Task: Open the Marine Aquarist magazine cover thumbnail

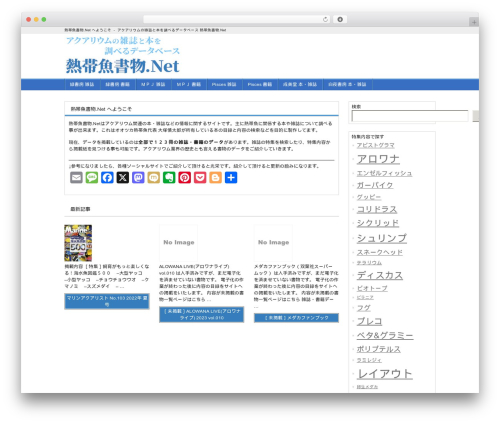Action: pos(78,243)
